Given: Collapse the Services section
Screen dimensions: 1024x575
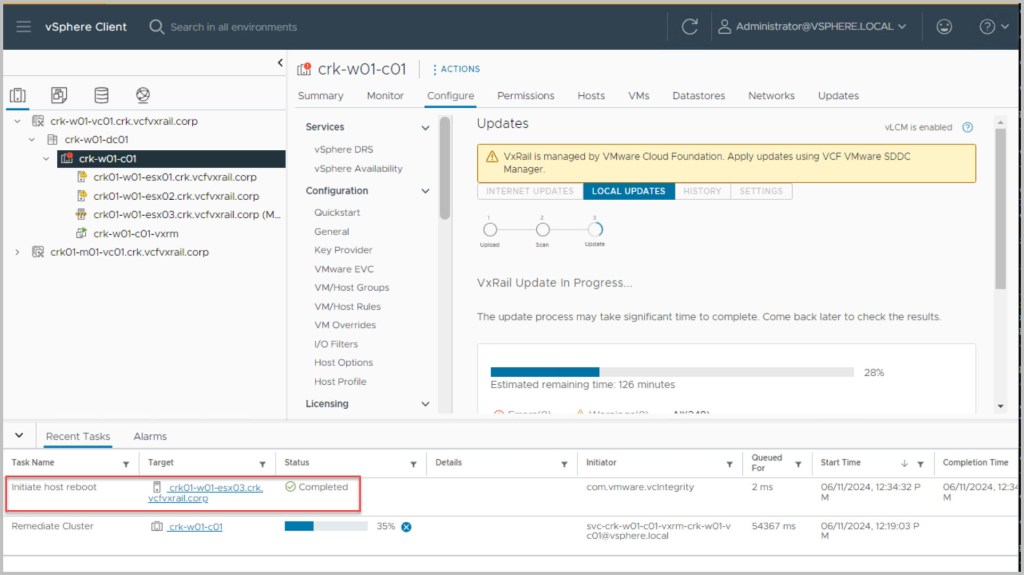Looking at the screenshot, I should (425, 128).
